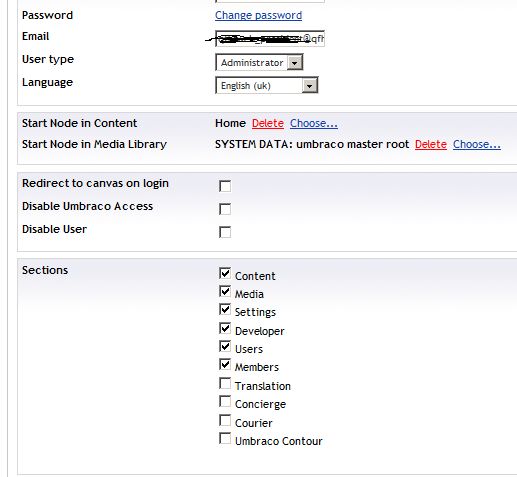Toggle the Settings section checkbox
This screenshot has width=517, height=477.
[x=225, y=309]
